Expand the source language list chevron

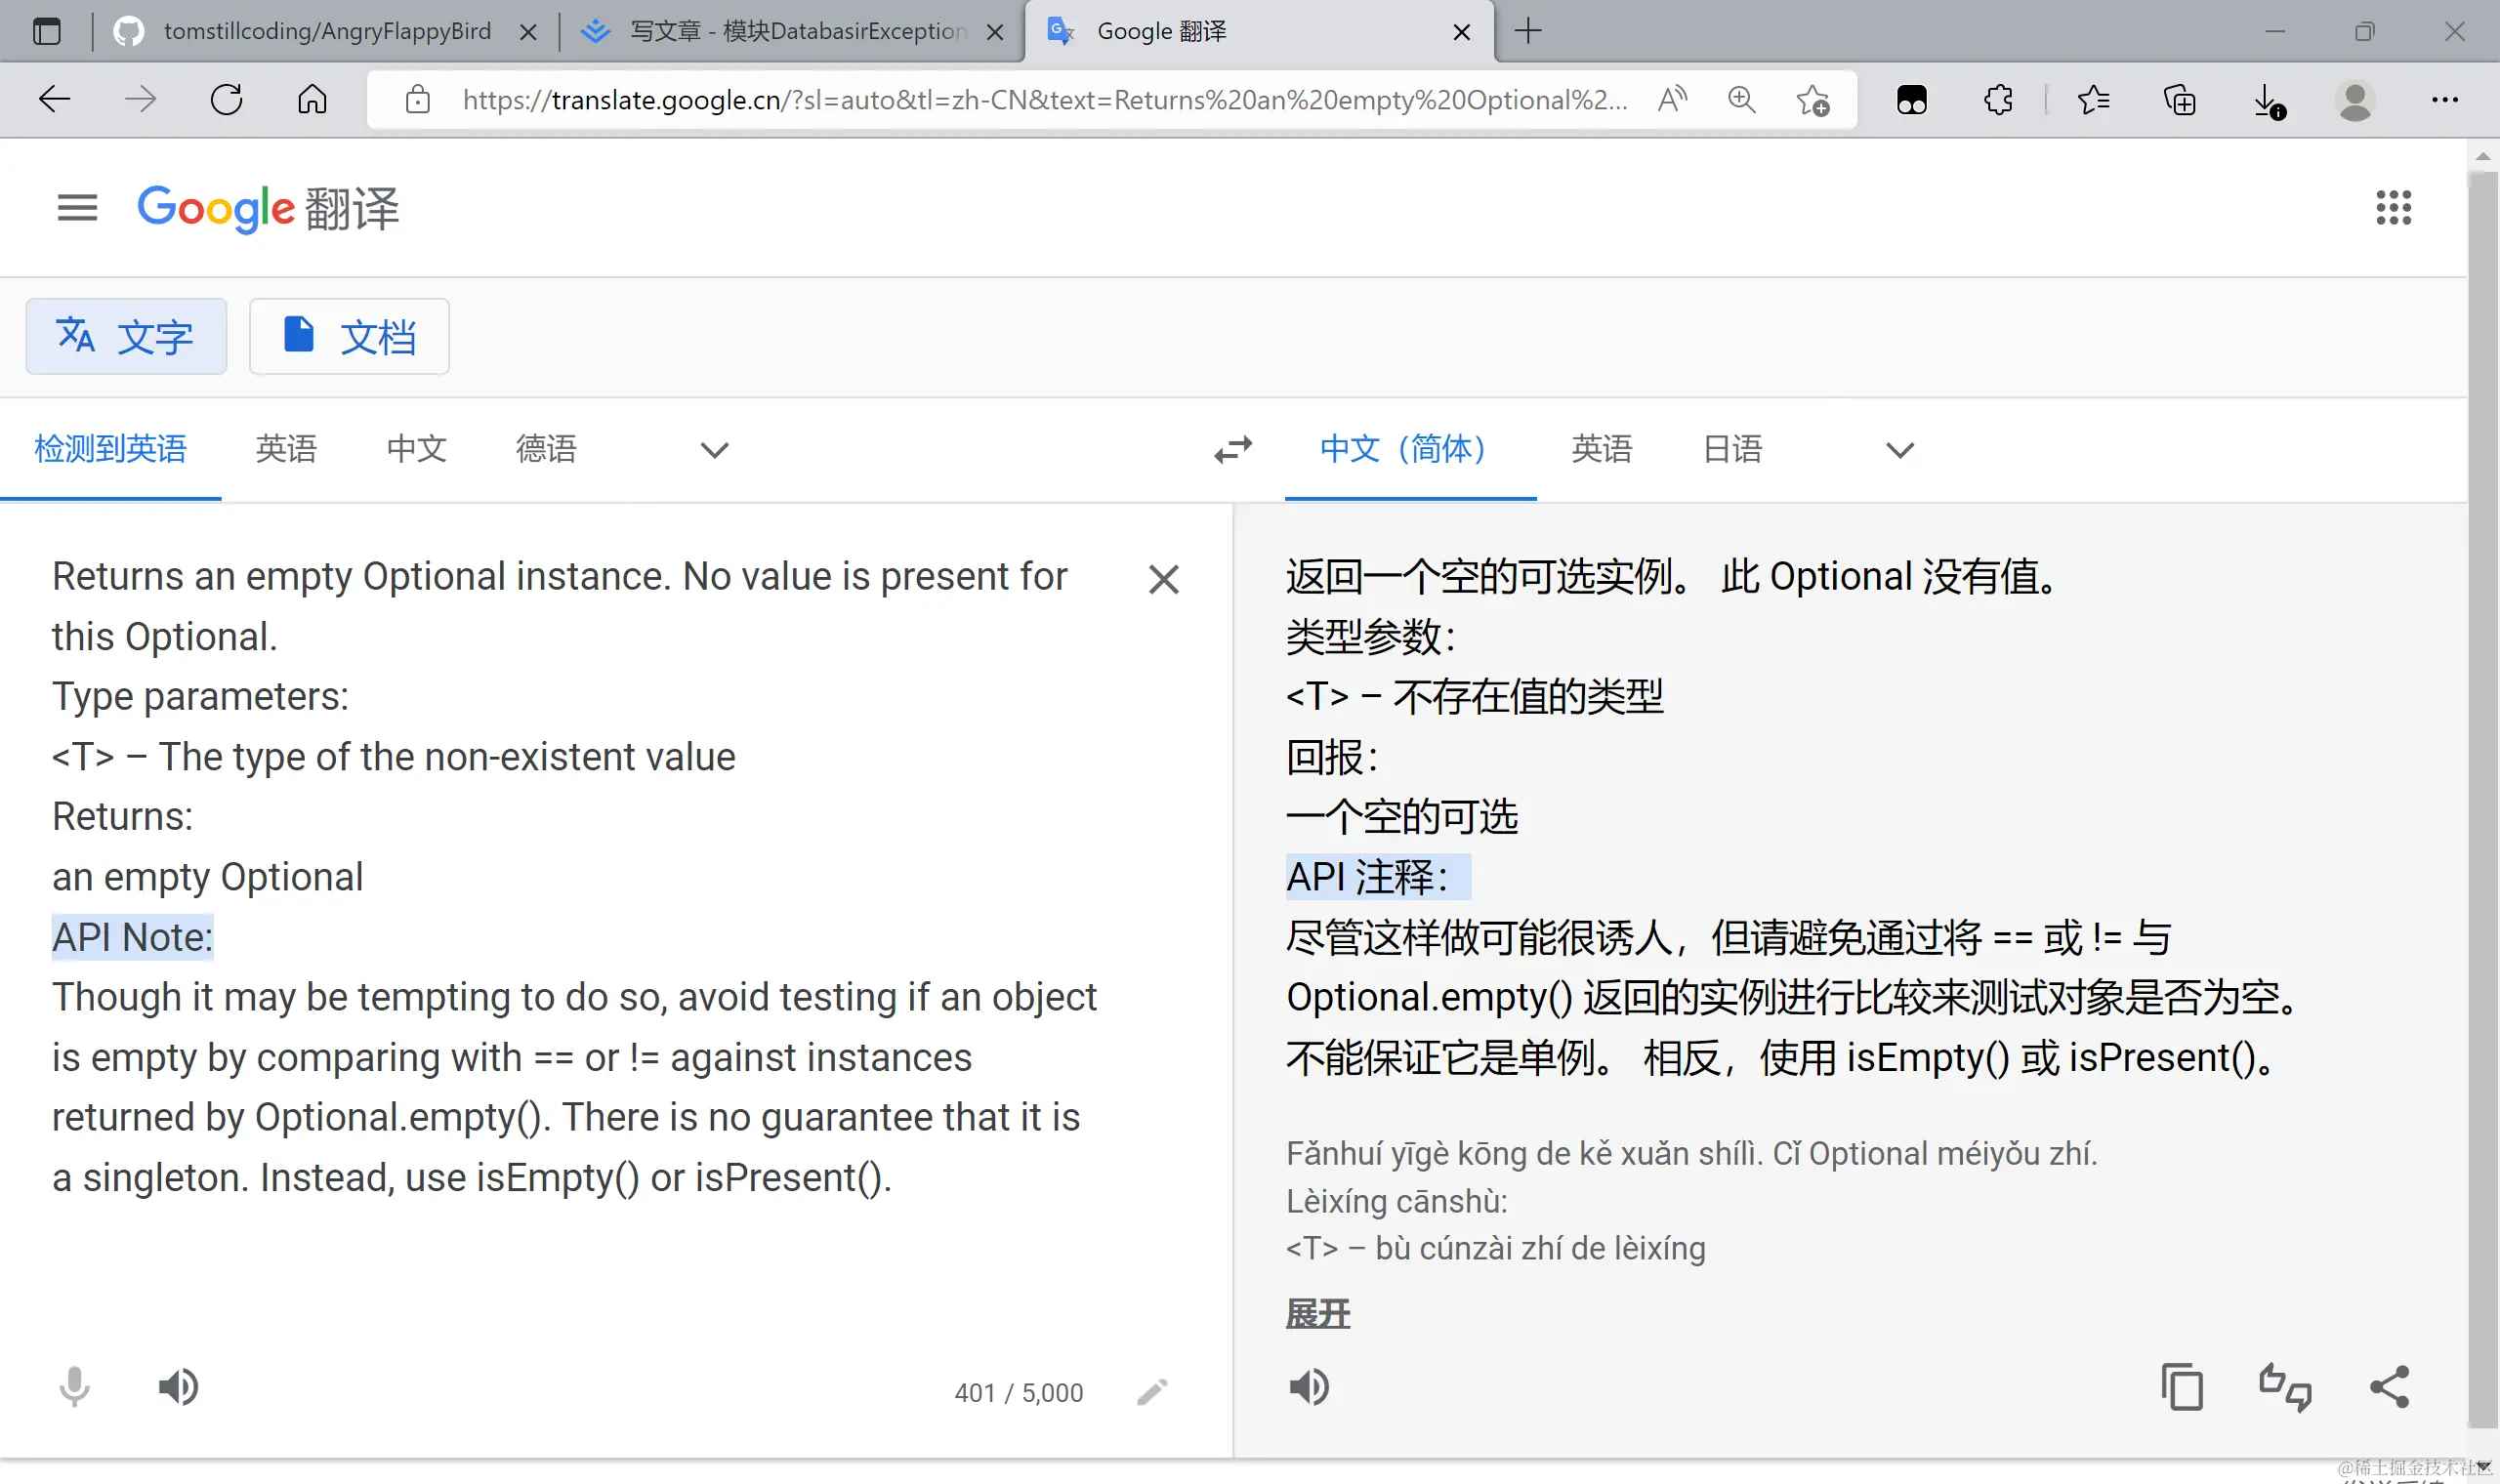[714, 450]
